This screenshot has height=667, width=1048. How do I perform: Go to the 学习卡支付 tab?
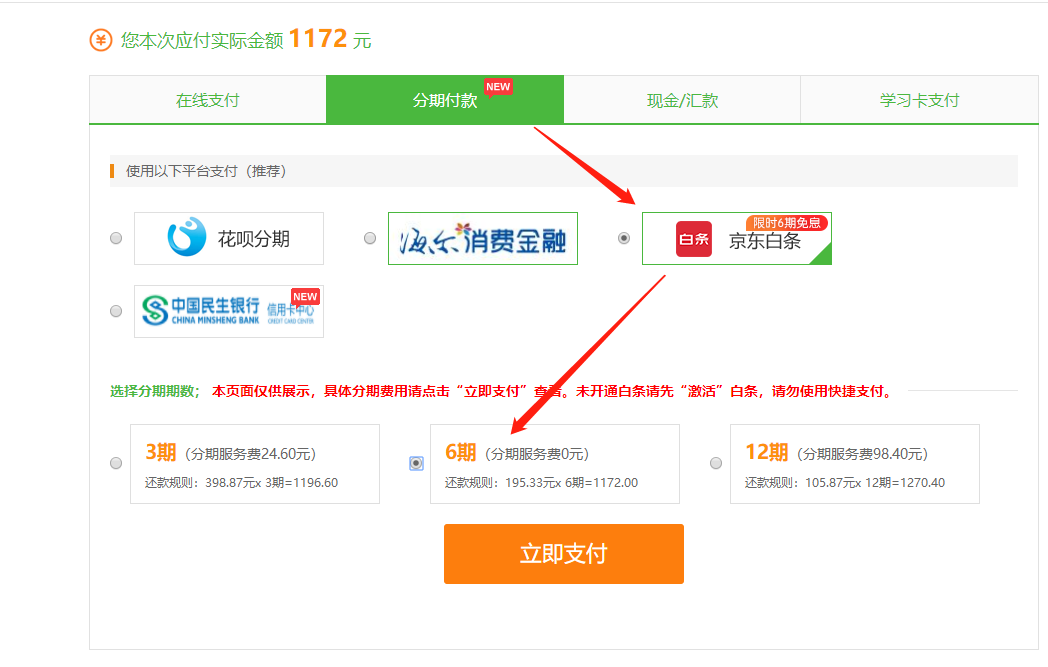click(919, 100)
